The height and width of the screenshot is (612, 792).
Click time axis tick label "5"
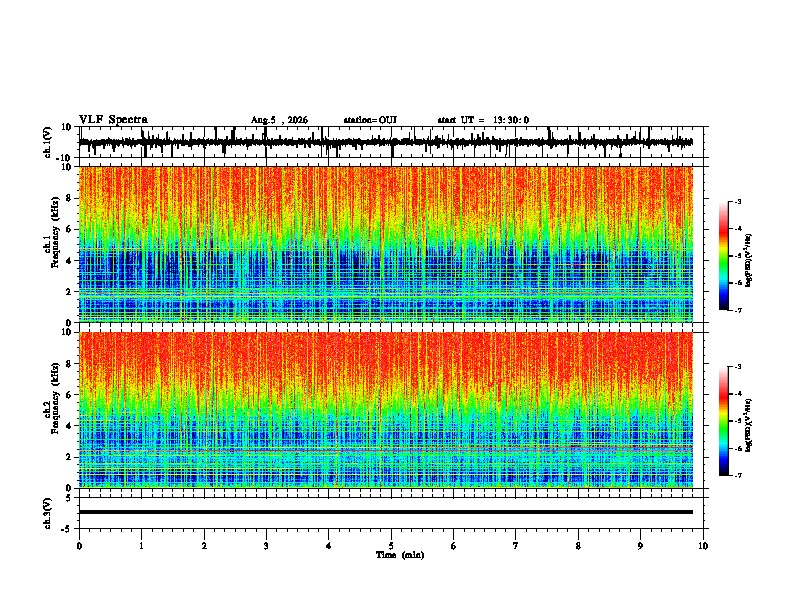point(391,546)
